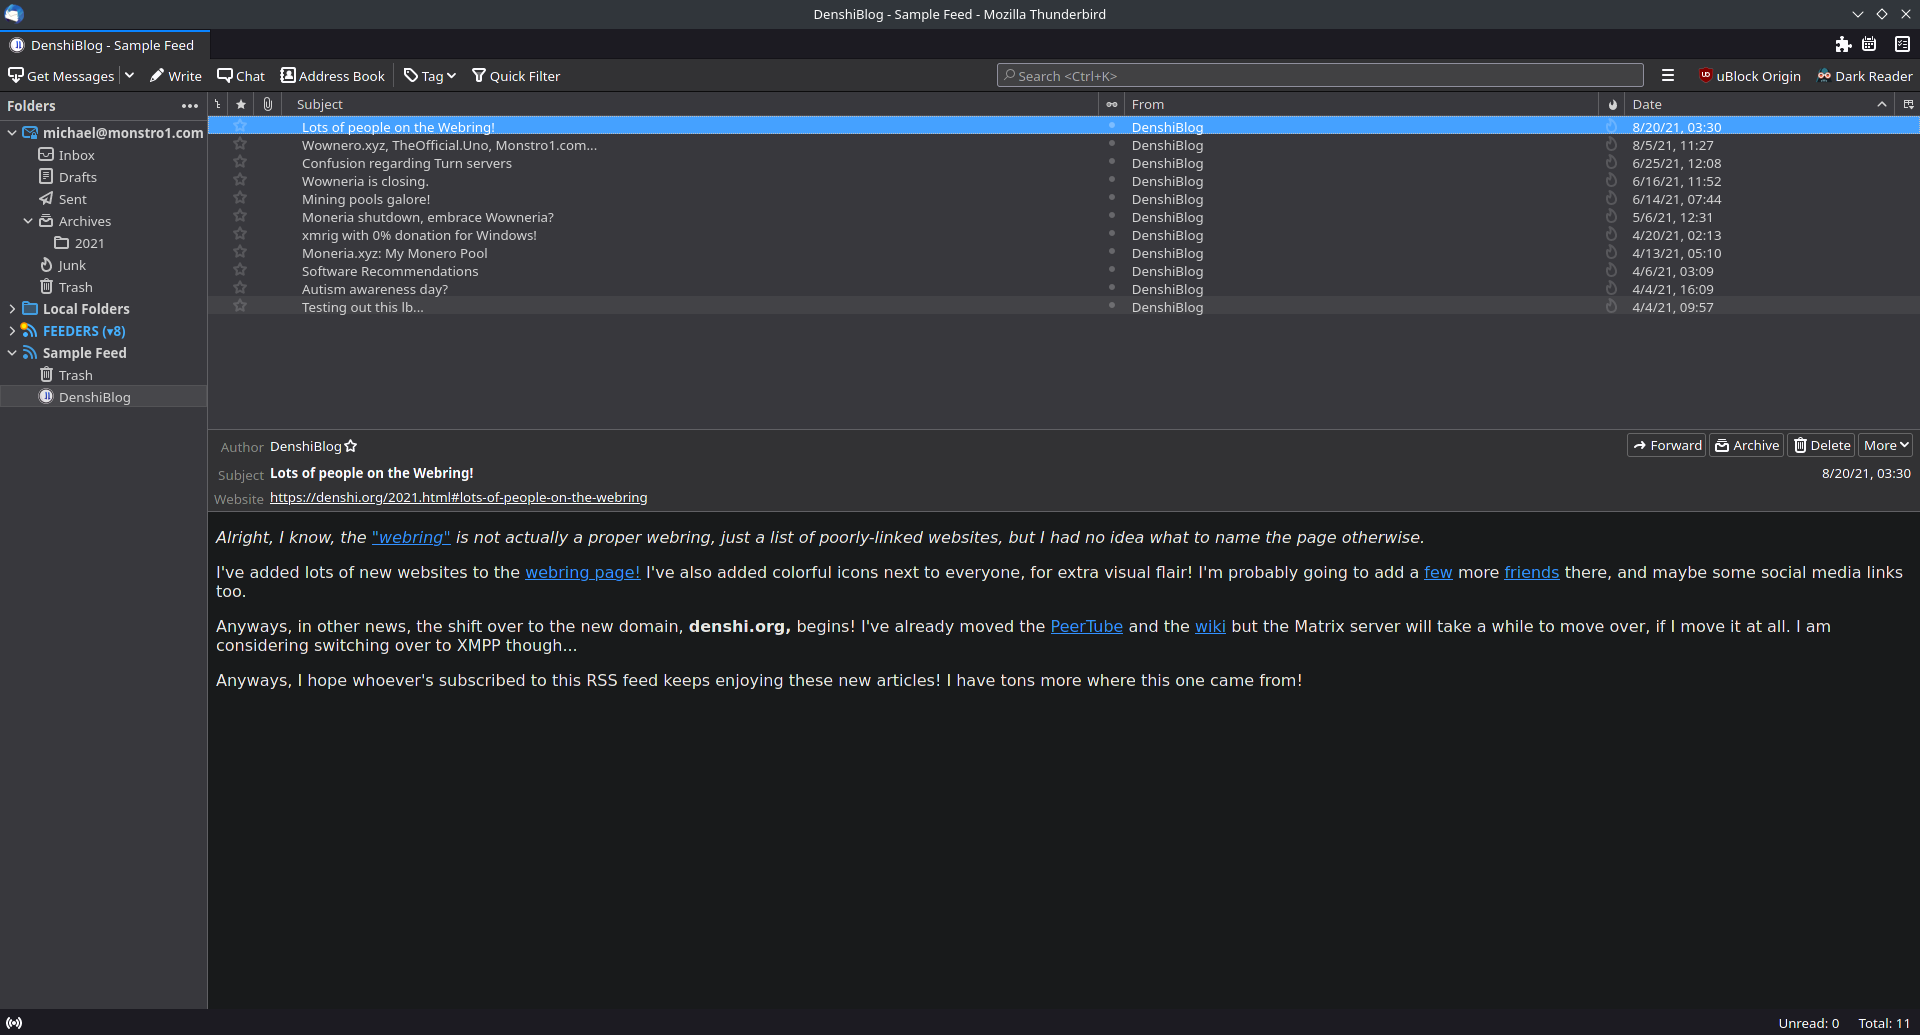This screenshot has height=1035, width=1920.
Task: Click the star next to author DenshiBlog
Action: (351, 446)
